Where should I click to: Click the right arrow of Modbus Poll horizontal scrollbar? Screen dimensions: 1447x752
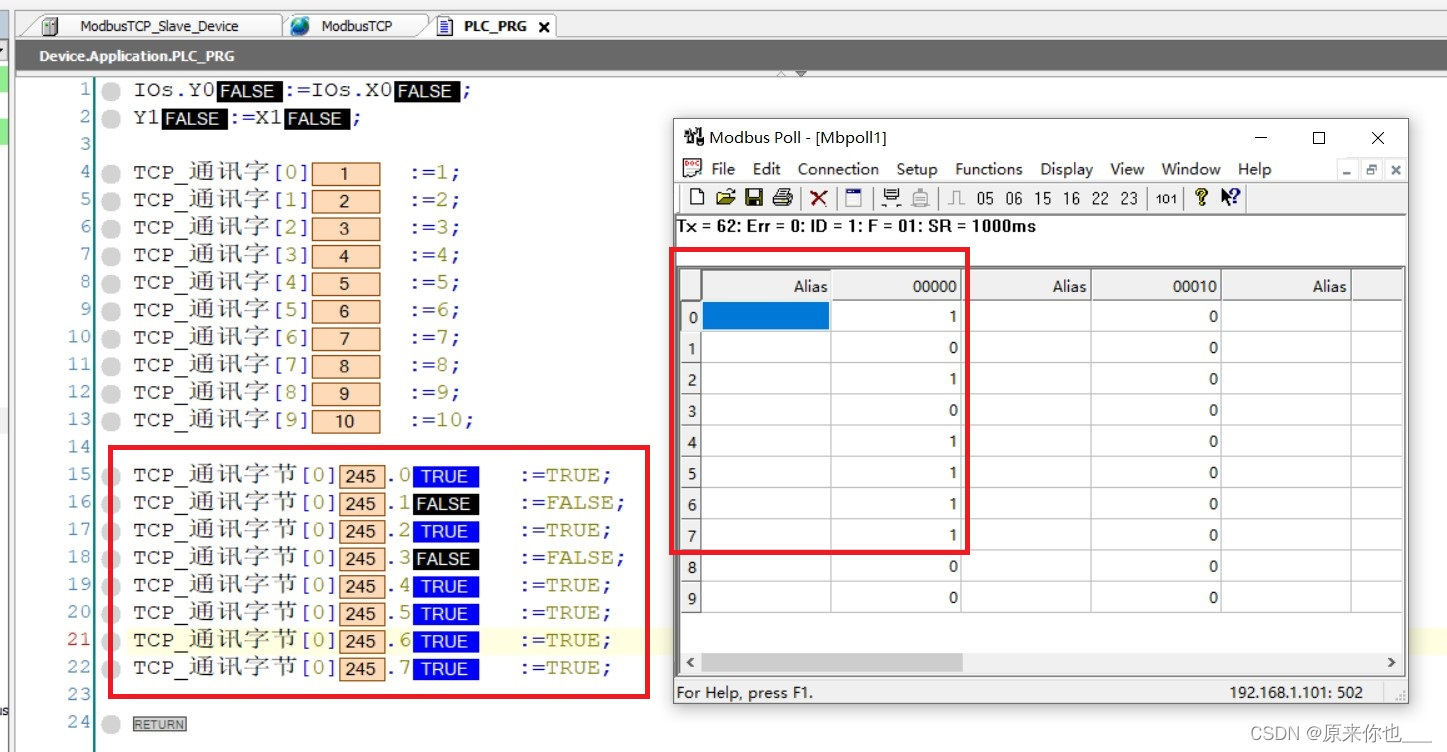(1390, 662)
